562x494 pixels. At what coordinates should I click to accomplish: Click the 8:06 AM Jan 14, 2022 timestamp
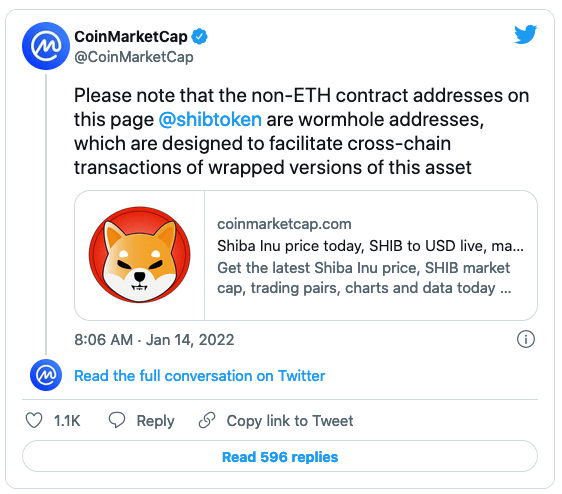point(154,339)
